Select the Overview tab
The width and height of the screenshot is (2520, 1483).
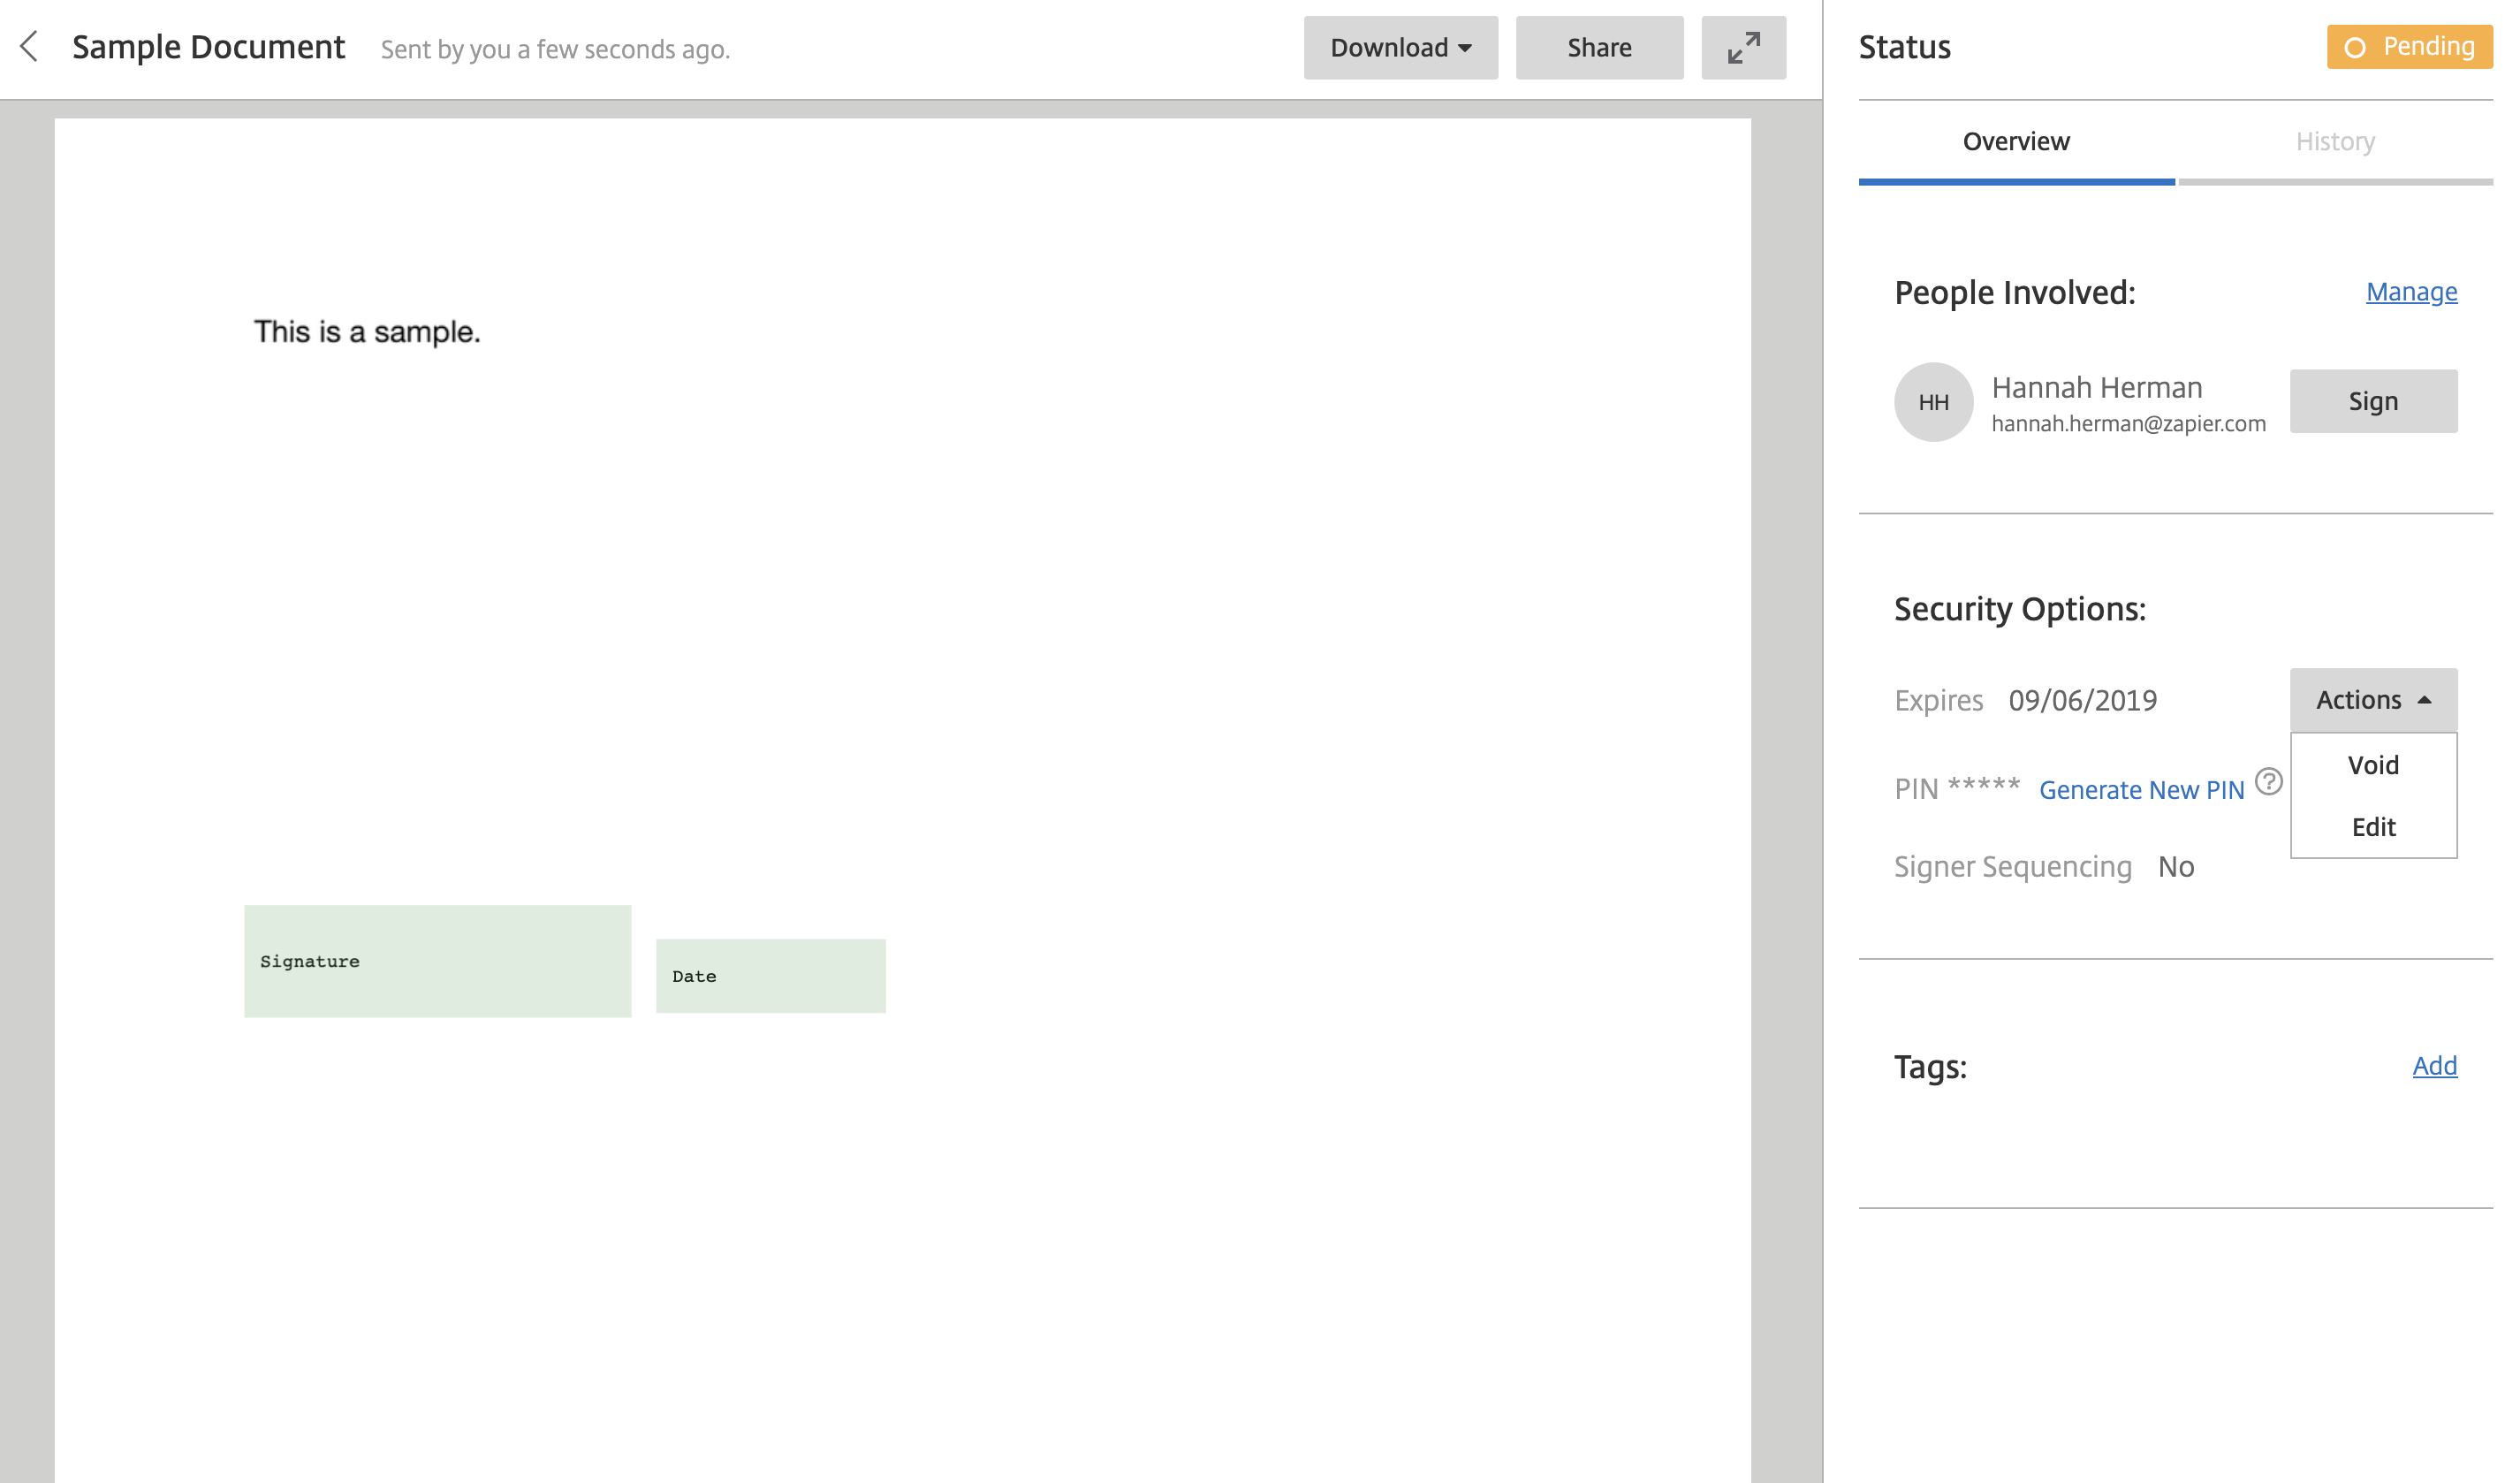(x=2015, y=142)
